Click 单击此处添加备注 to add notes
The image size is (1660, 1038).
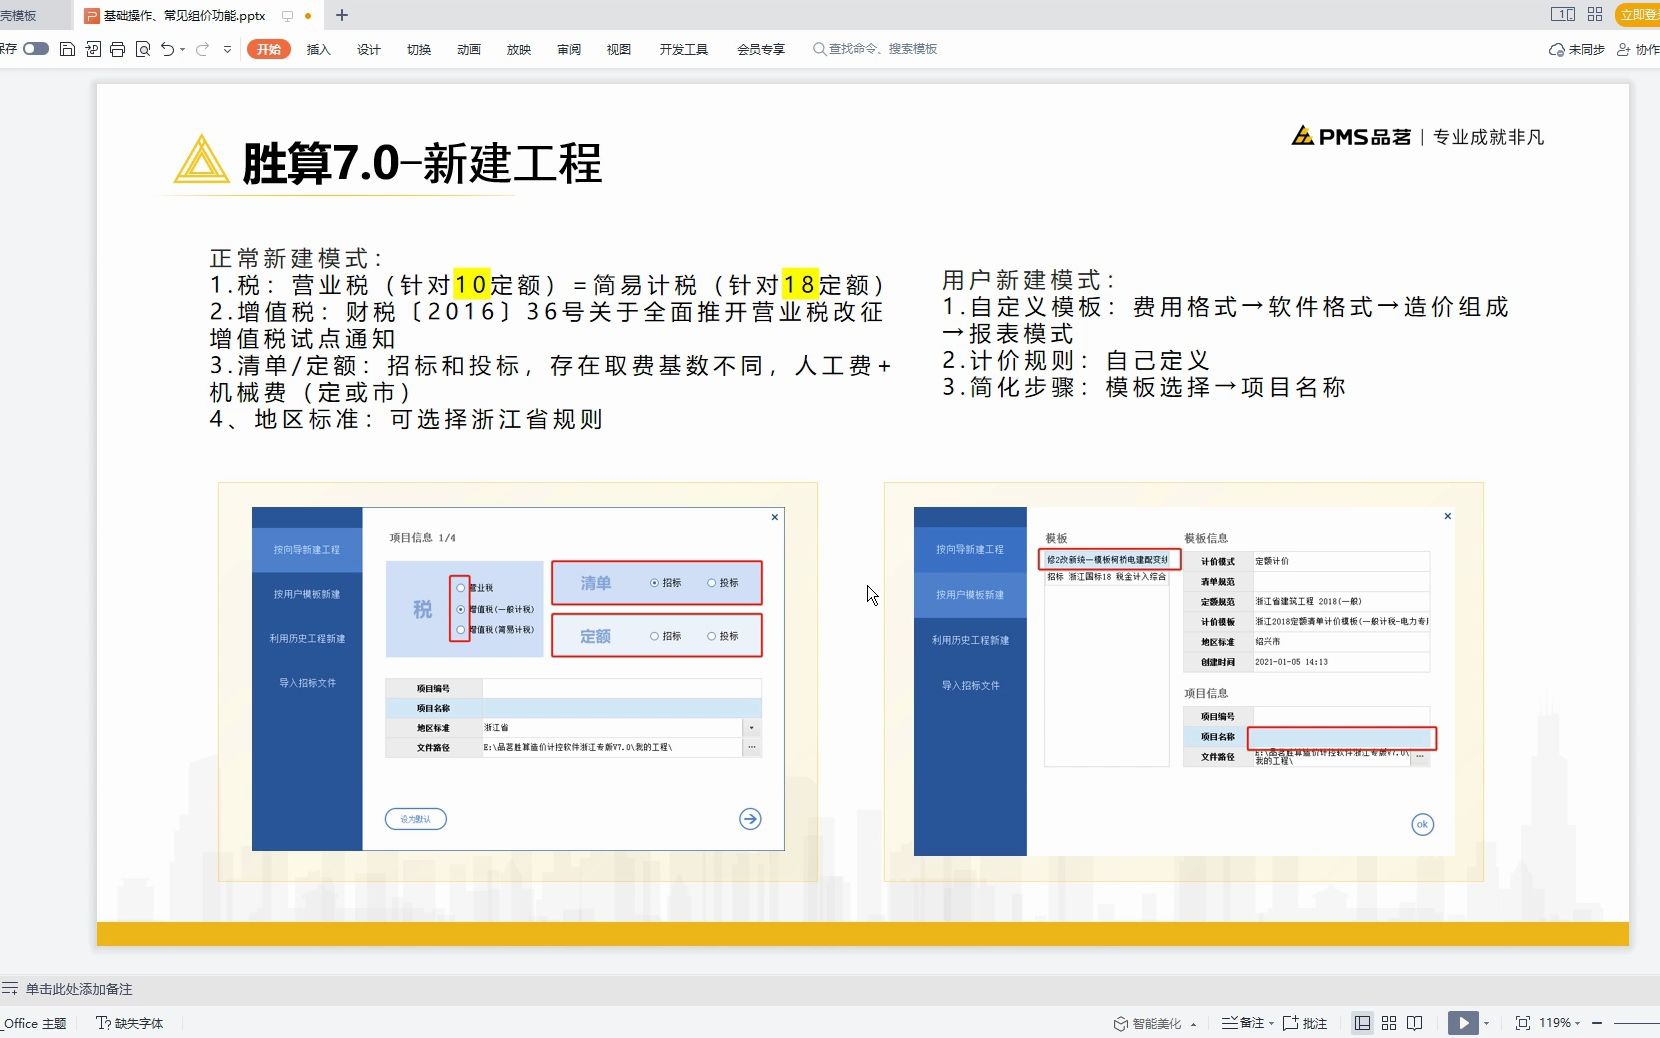[x=79, y=989]
